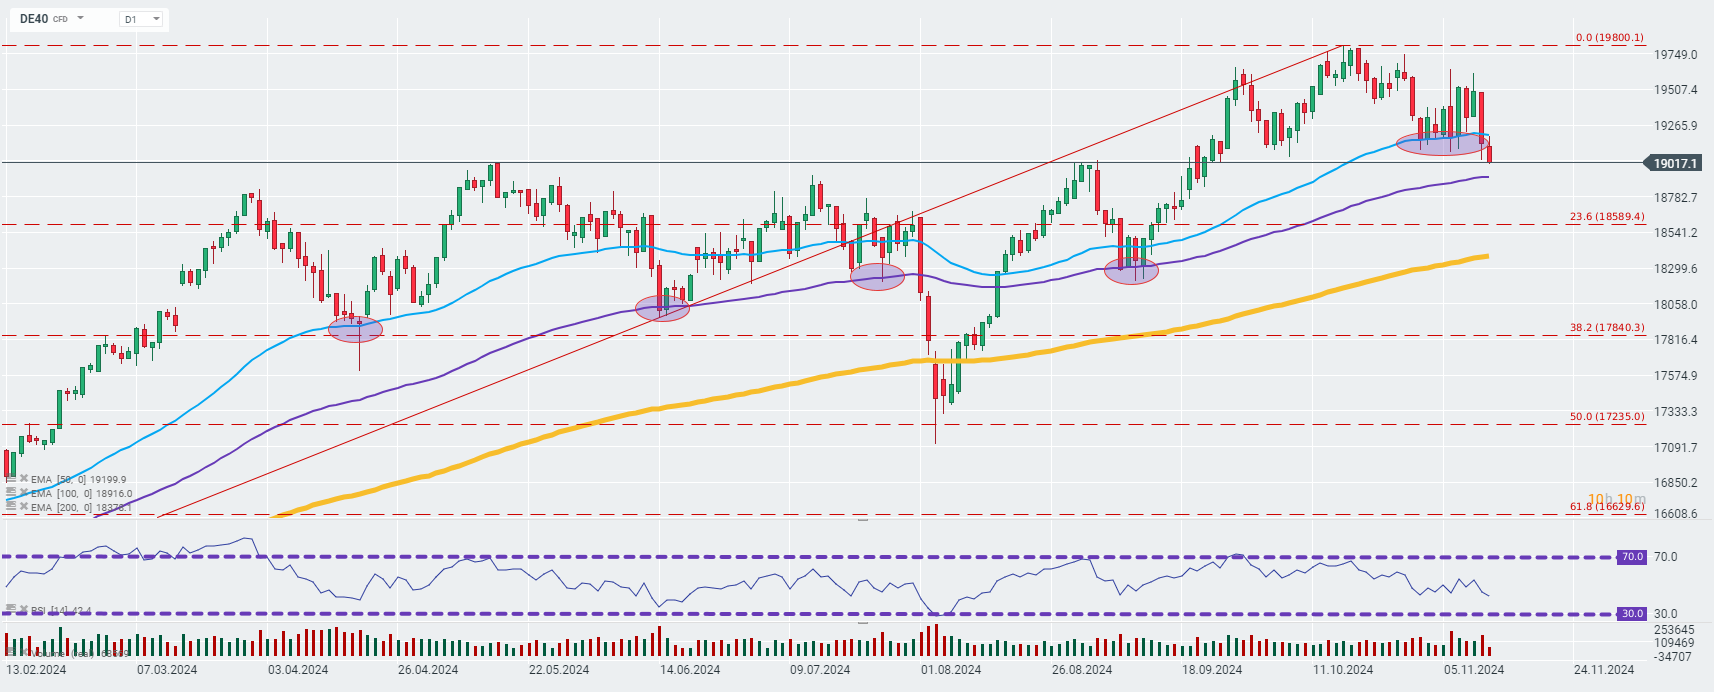The image size is (1714, 692).
Task: Click the RSI 70.0 overbought level tag
Action: pos(1632,557)
